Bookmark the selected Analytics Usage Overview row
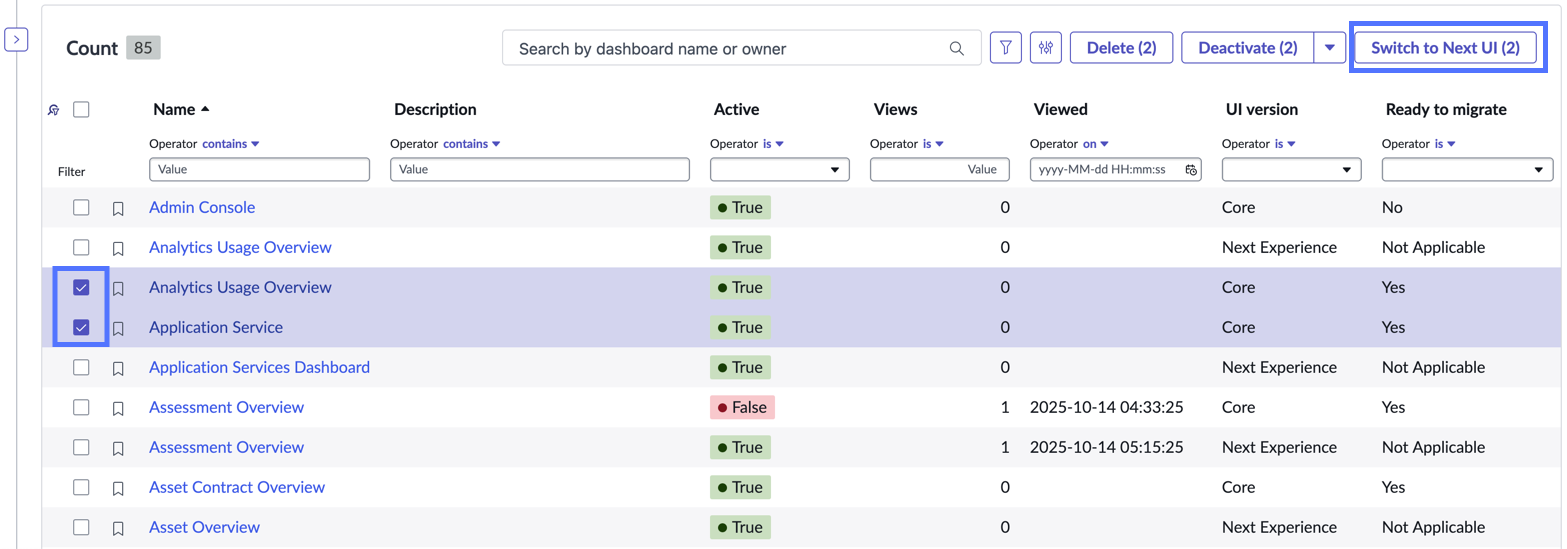The width and height of the screenshot is (1567, 549). [118, 288]
